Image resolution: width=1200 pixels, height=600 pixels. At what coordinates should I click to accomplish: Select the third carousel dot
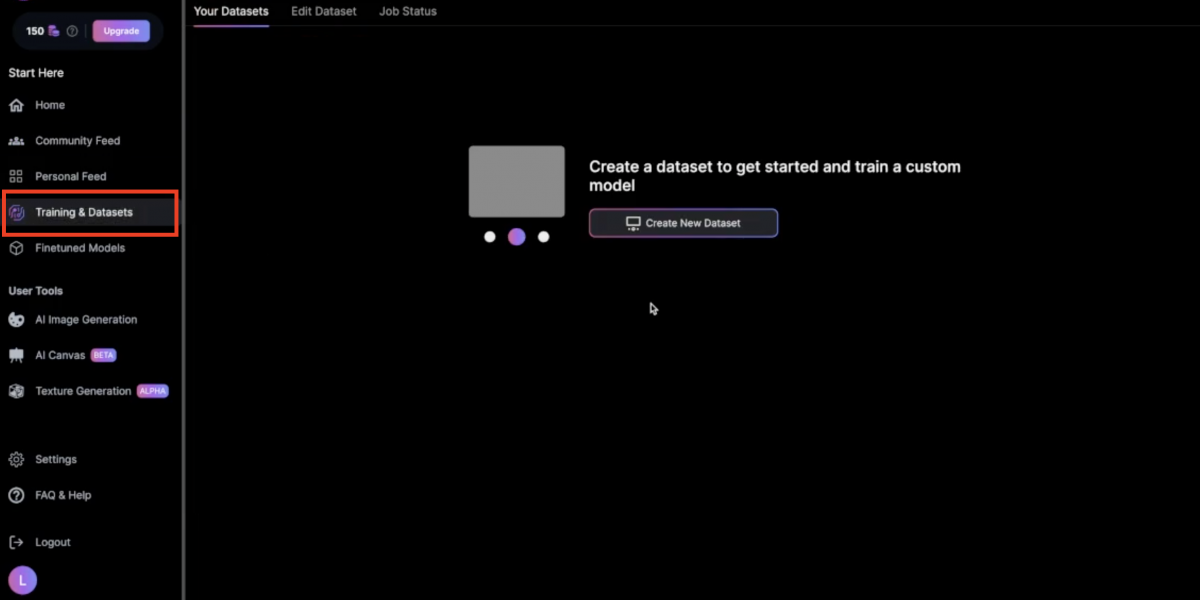pos(544,237)
